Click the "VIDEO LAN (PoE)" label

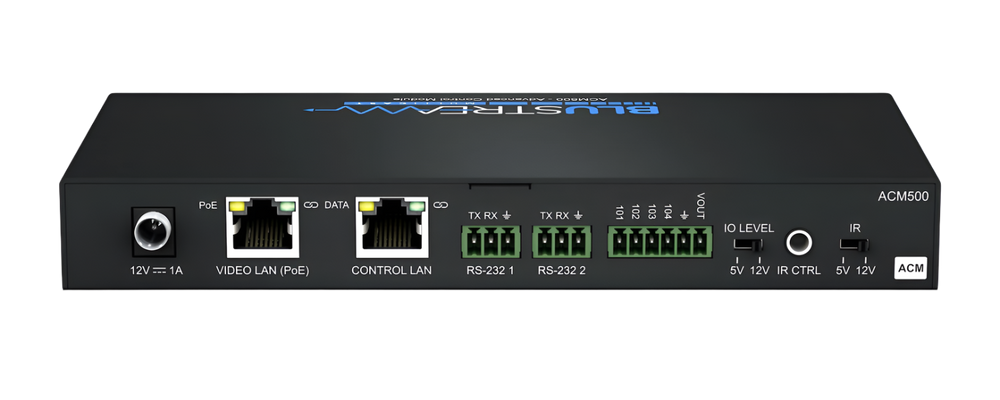(x=264, y=271)
